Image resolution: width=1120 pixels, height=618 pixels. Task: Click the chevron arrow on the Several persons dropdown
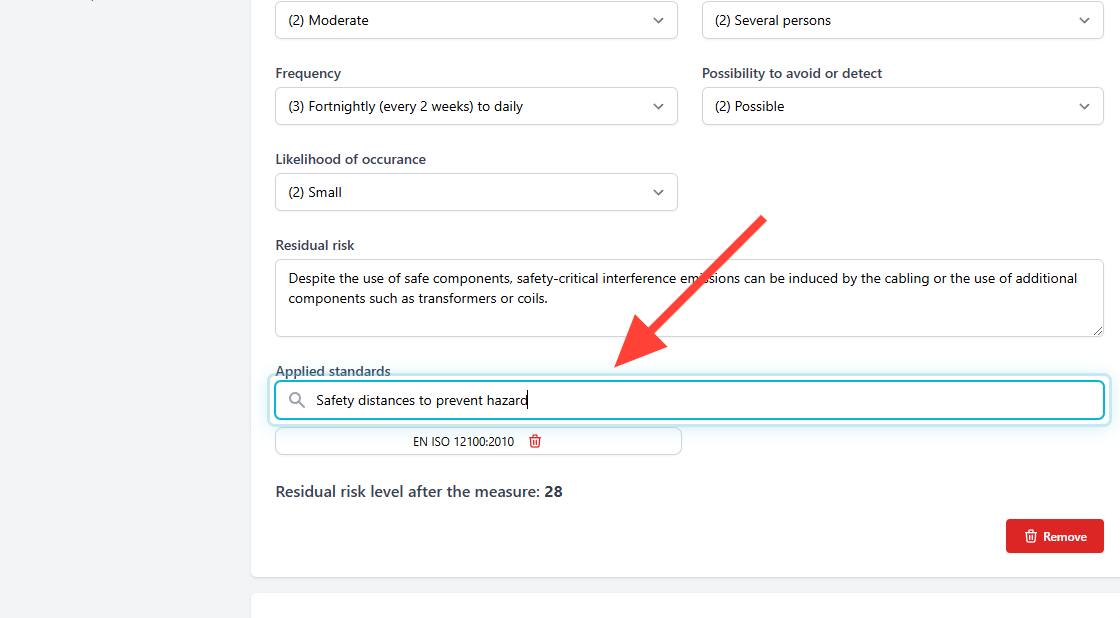(x=1084, y=21)
